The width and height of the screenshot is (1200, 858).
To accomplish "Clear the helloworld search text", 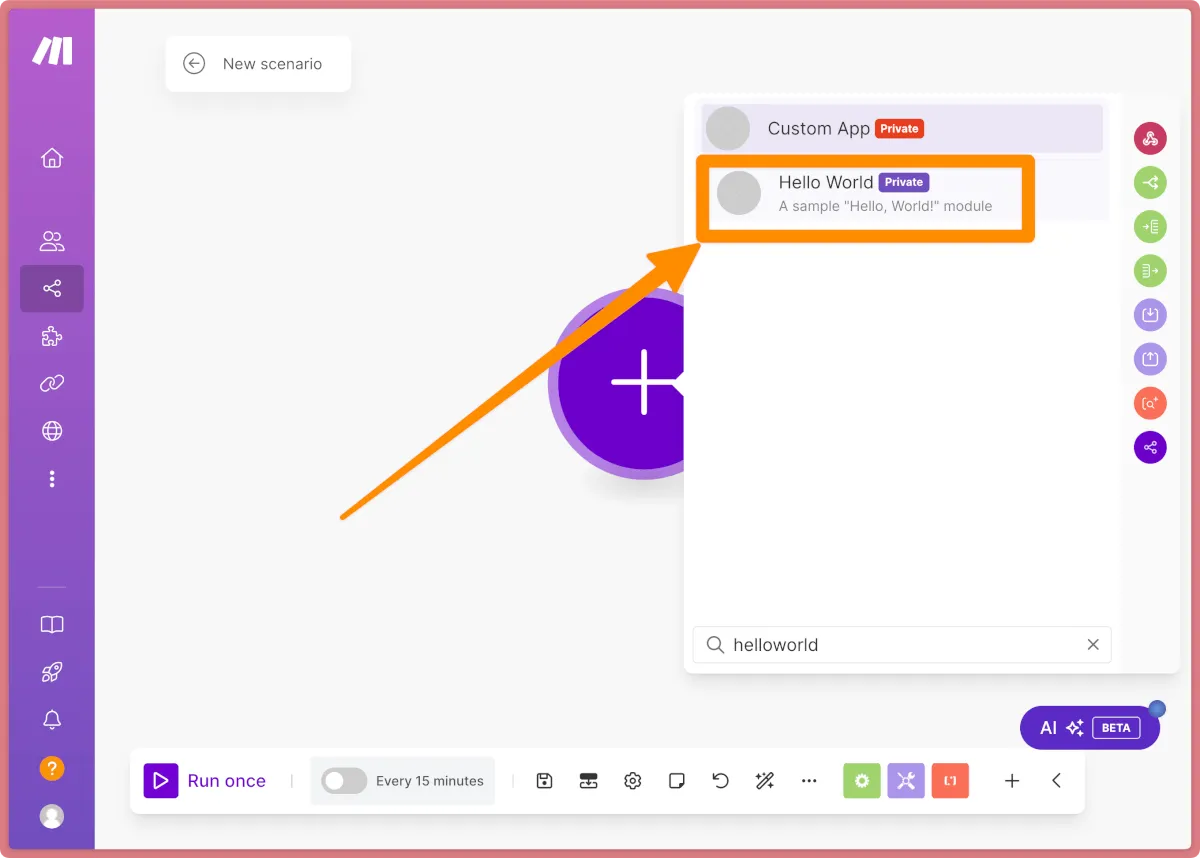I will click(x=1093, y=645).
